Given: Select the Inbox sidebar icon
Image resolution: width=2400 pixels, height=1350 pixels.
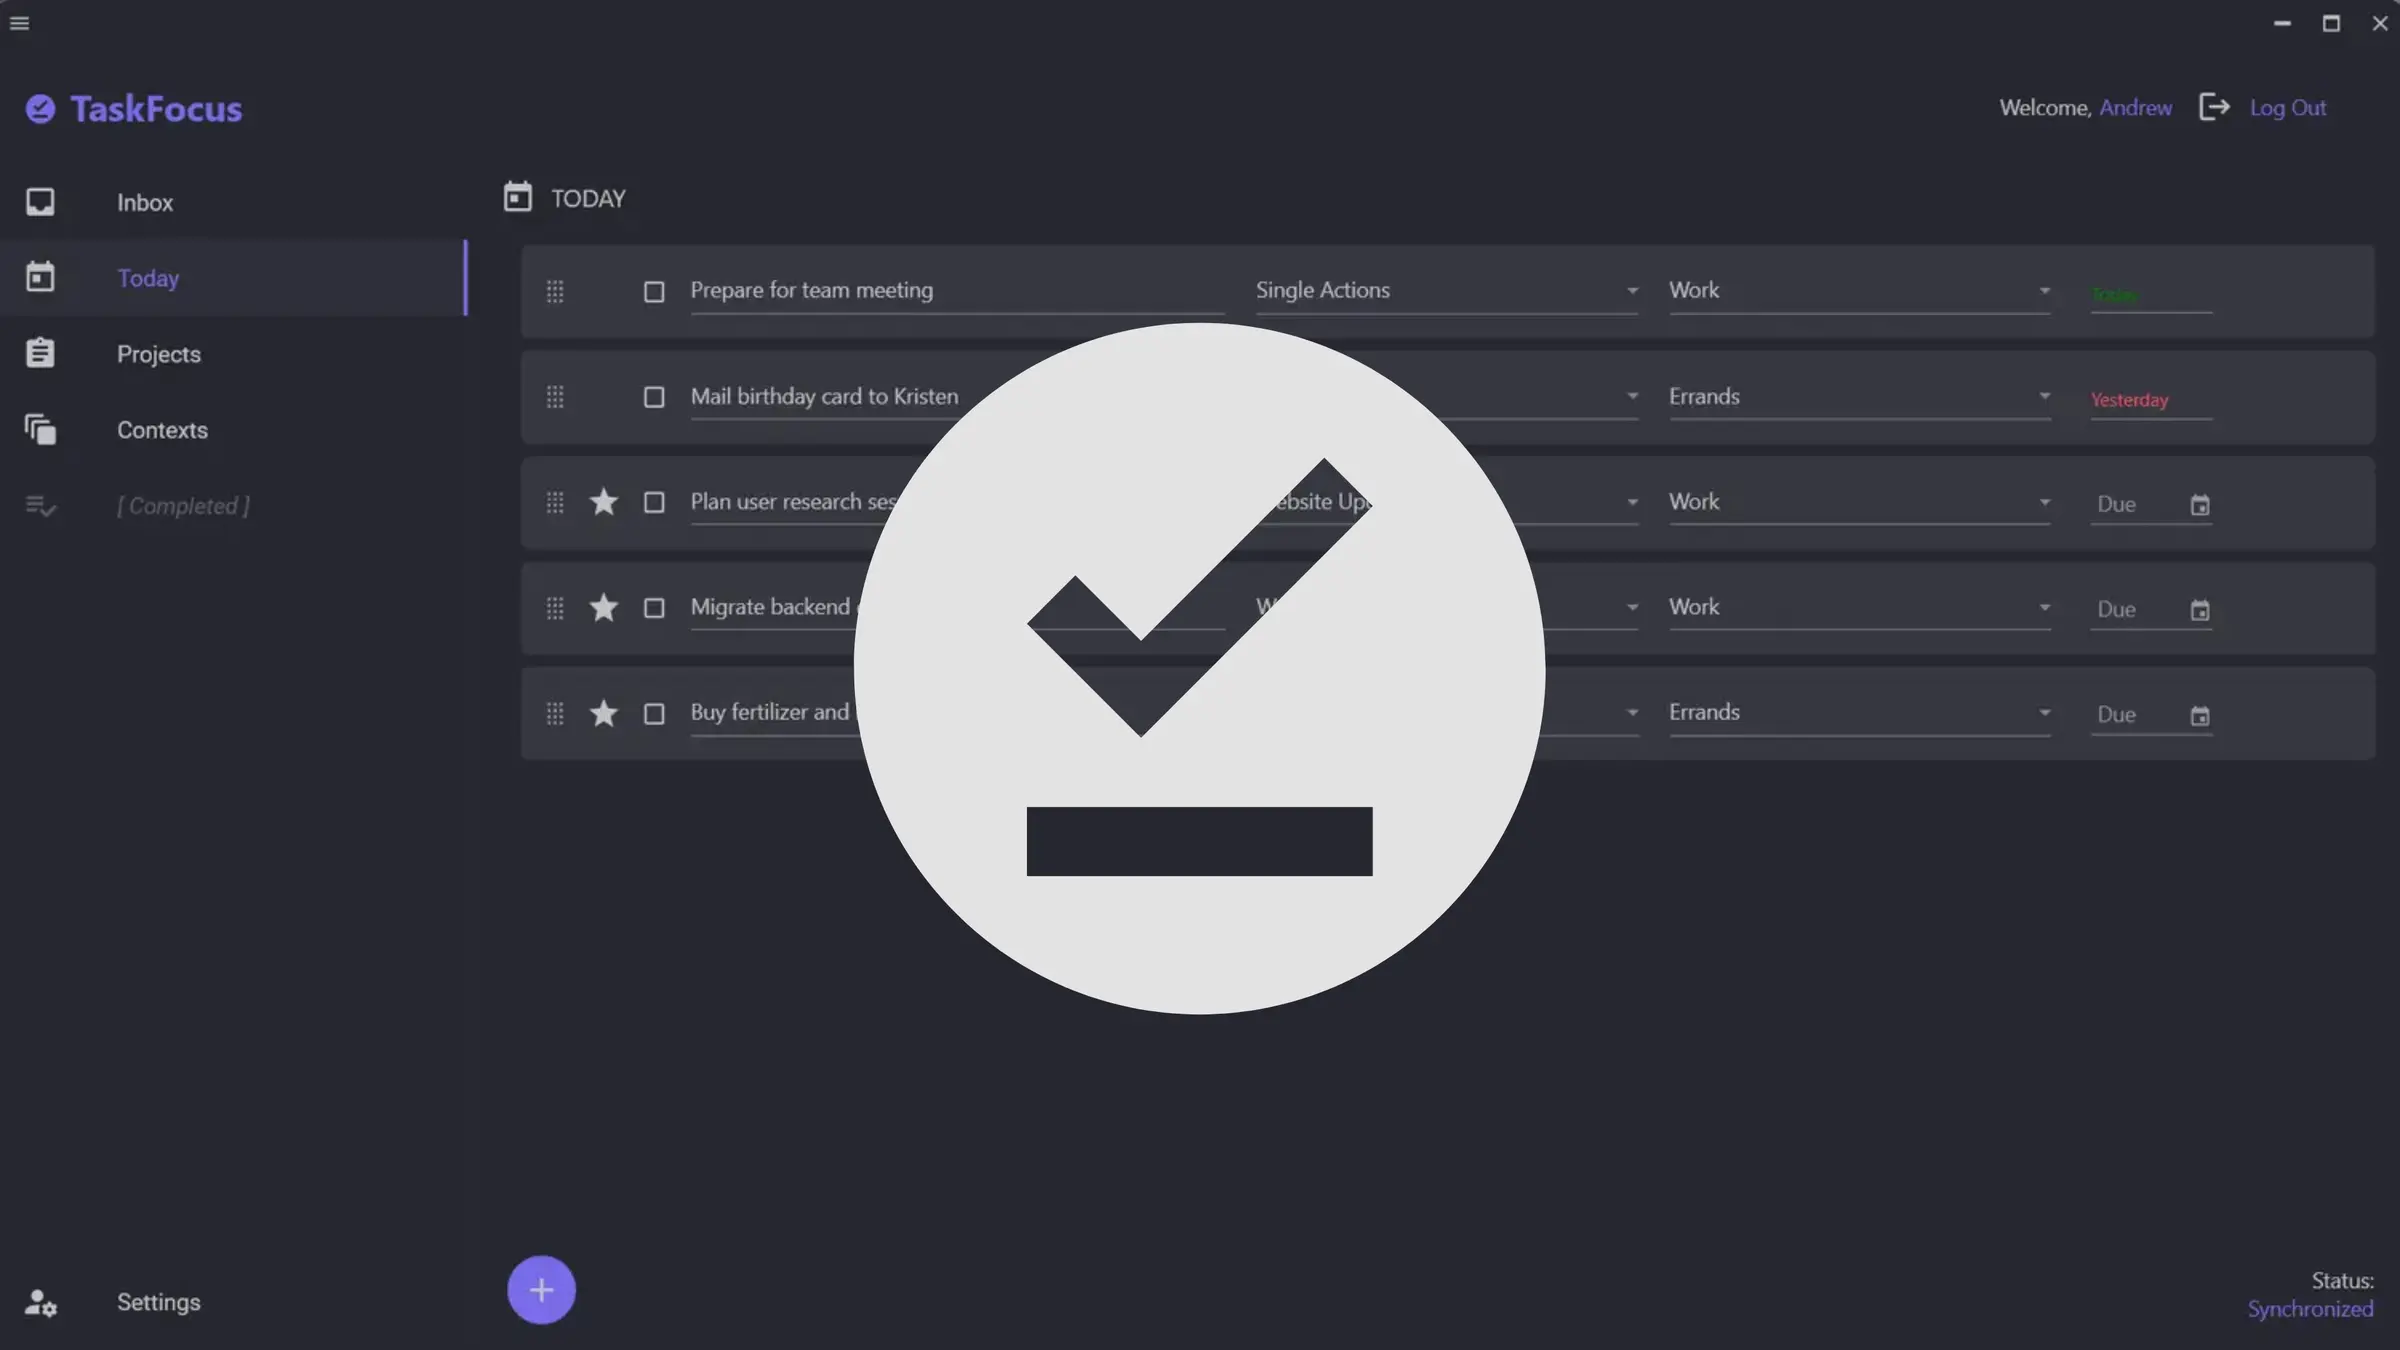Looking at the screenshot, I should click(40, 202).
